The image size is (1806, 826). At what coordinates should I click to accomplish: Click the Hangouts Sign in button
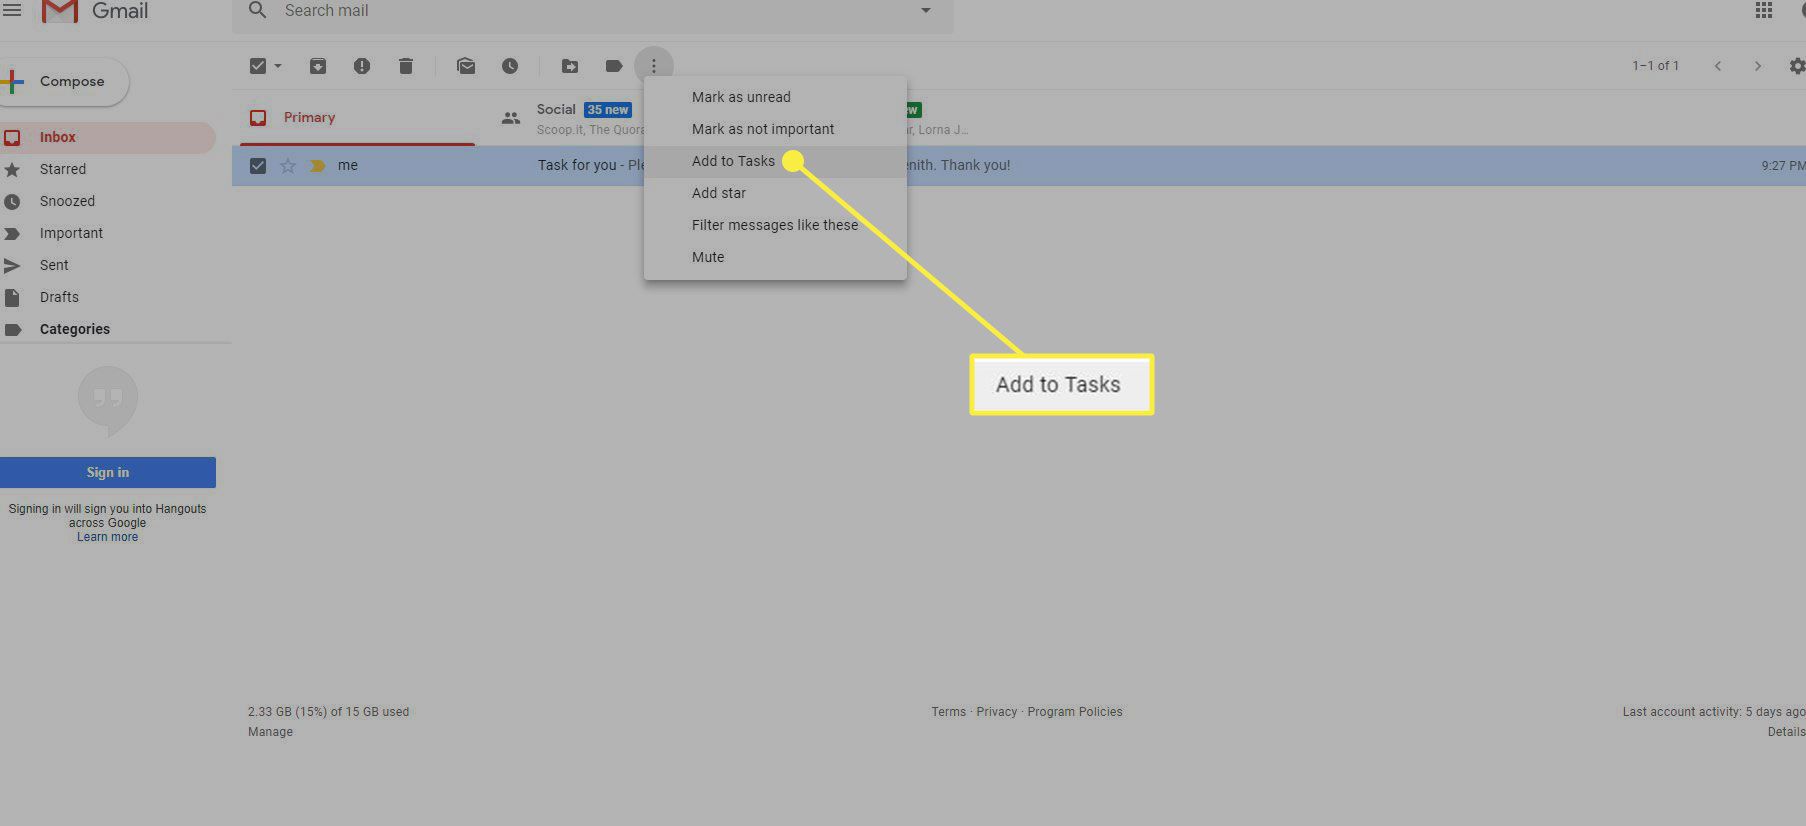click(108, 472)
